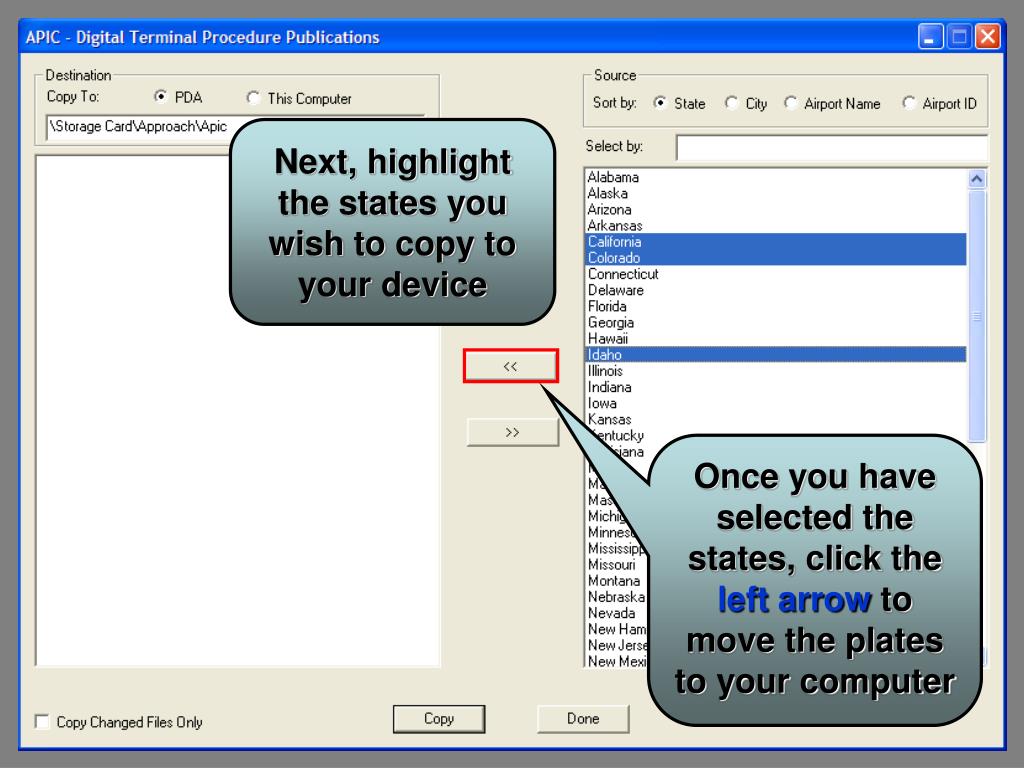Image resolution: width=1024 pixels, height=768 pixels.
Task: Sort source list by State
Action: (660, 103)
